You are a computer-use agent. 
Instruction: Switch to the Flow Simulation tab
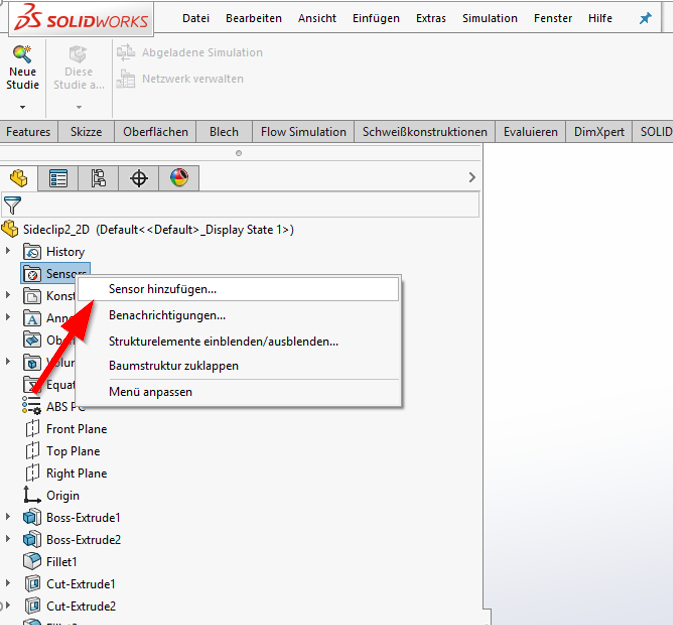[303, 132]
